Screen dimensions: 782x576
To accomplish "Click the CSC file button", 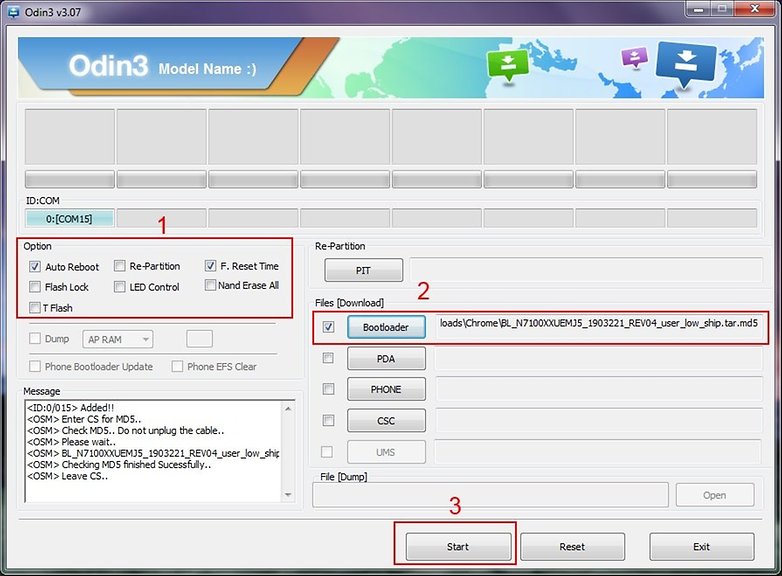I will pyautogui.click(x=387, y=420).
